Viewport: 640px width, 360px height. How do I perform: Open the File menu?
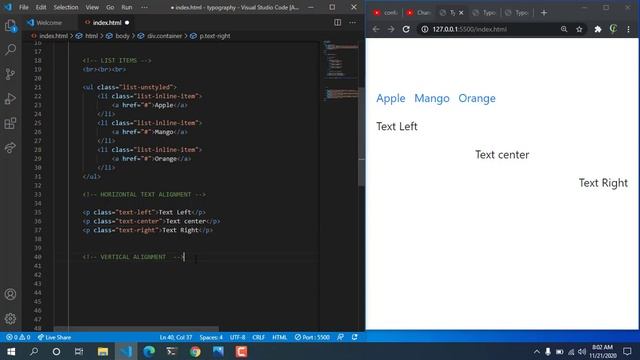(24, 7)
